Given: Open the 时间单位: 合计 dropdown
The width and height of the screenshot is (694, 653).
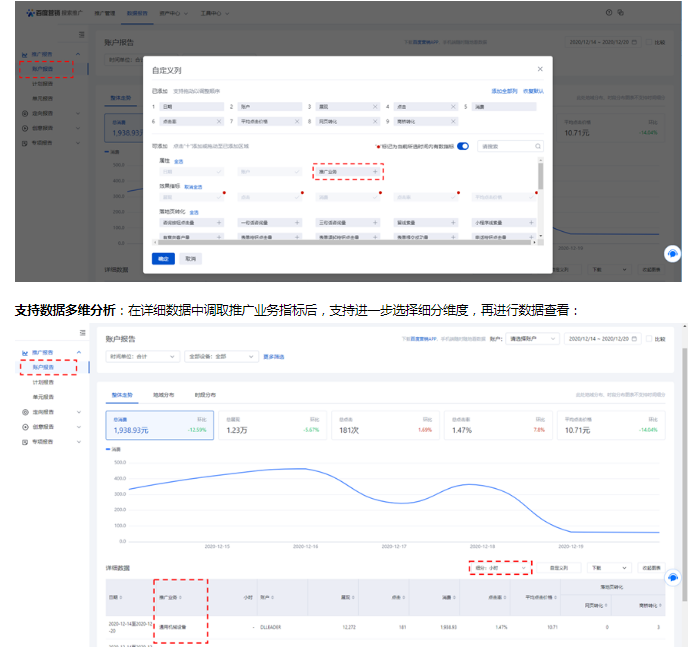Looking at the screenshot, I should (143, 356).
